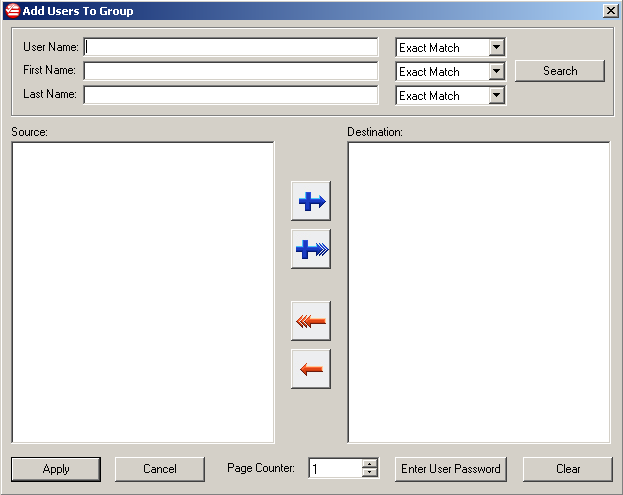Click inside the Destination list box

tap(479, 292)
